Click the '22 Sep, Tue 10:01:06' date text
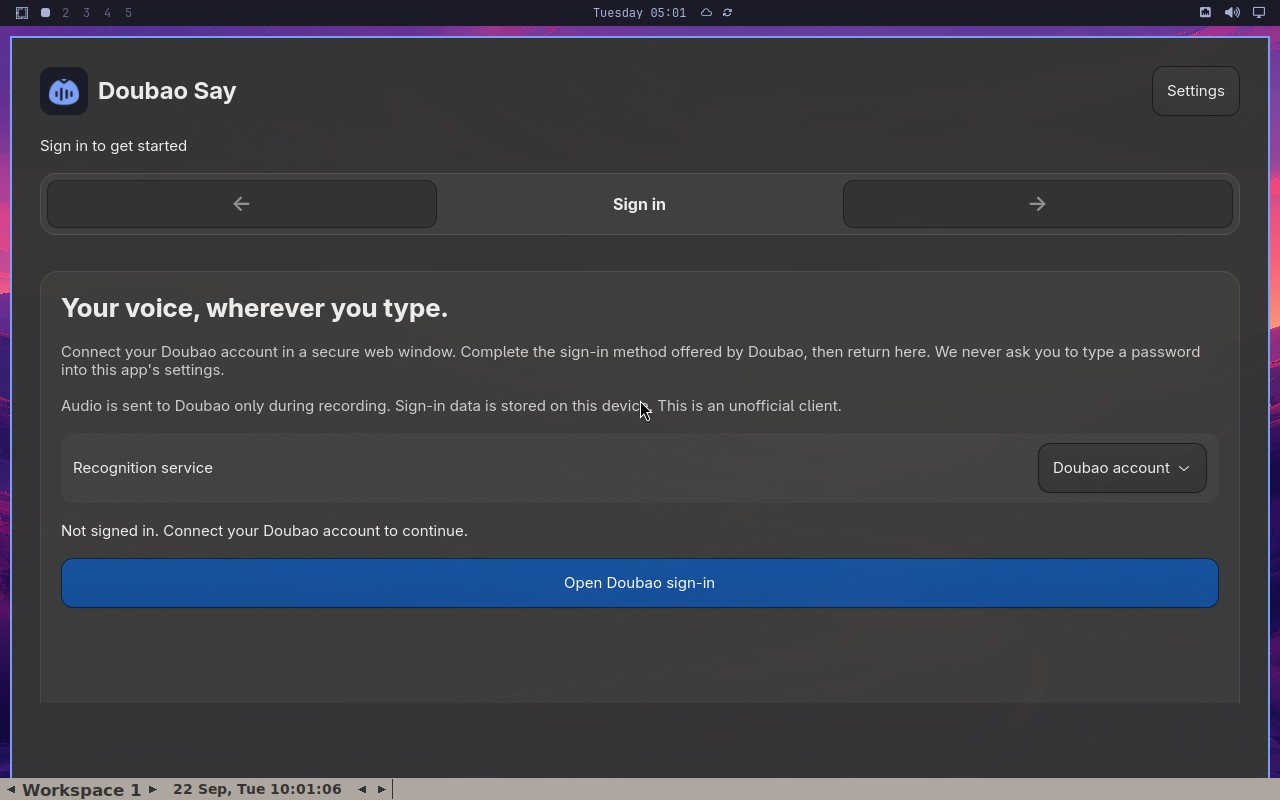The width and height of the screenshot is (1280, 800). coord(257,789)
